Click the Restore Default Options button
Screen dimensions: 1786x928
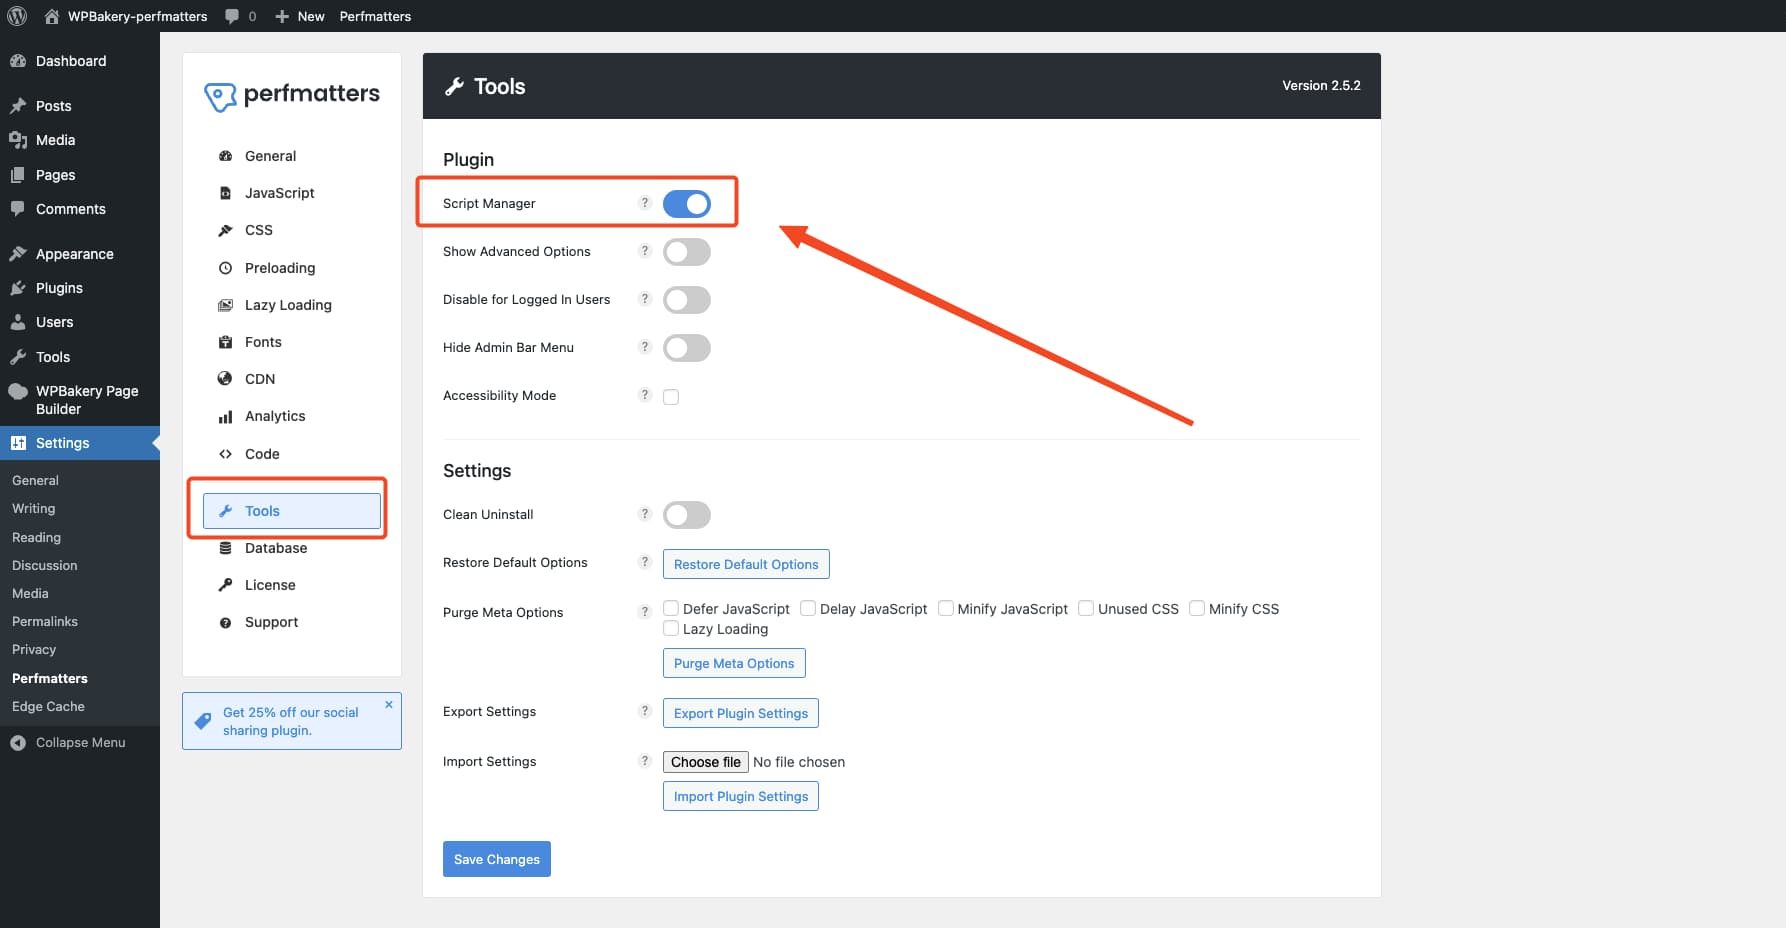click(745, 563)
